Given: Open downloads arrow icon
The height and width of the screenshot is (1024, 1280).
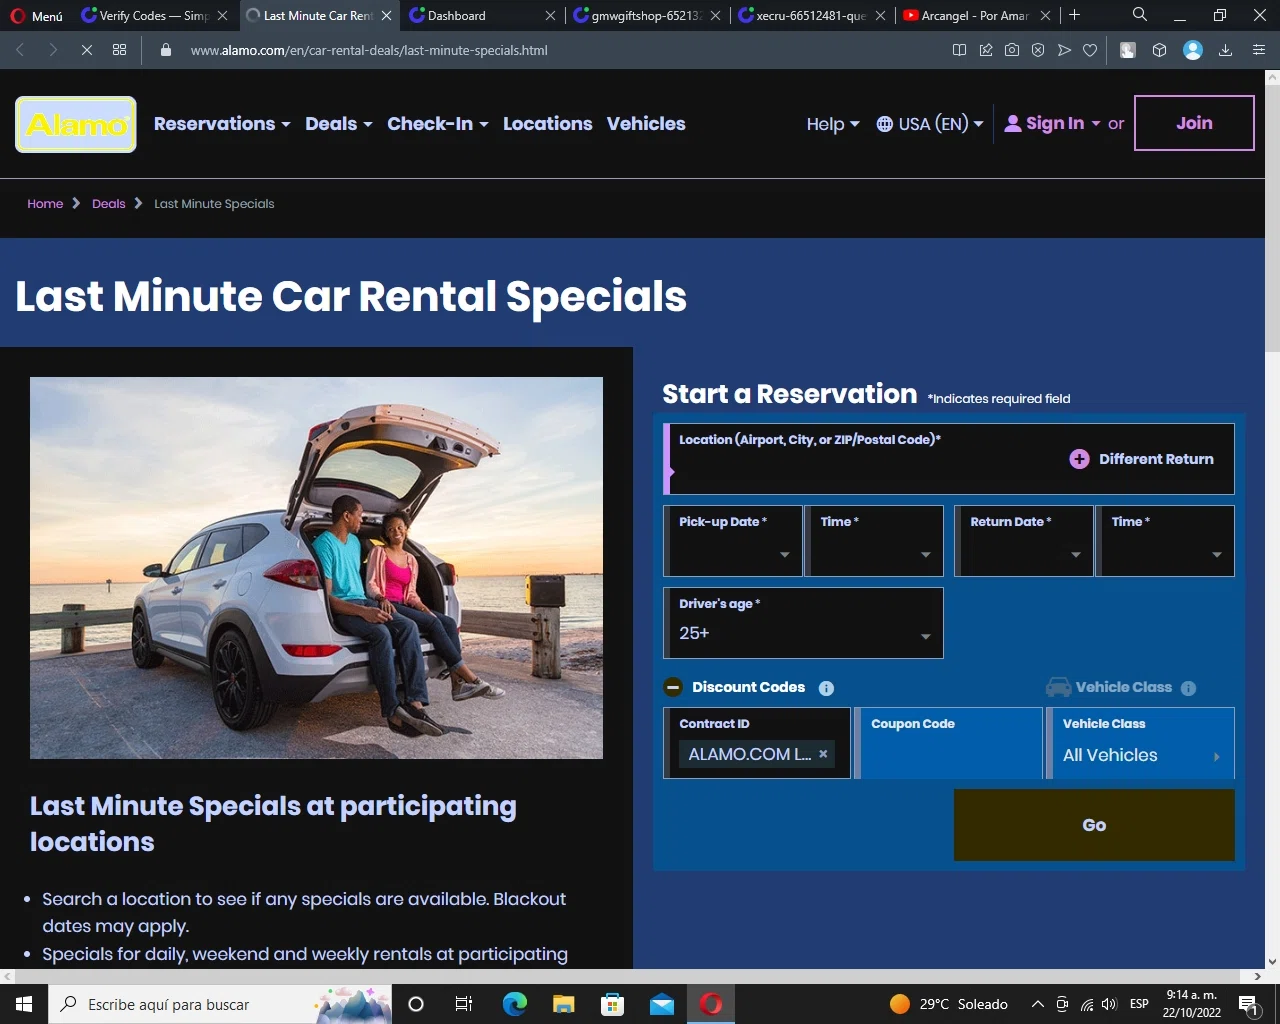Looking at the screenshot, I should (1225, 50).
